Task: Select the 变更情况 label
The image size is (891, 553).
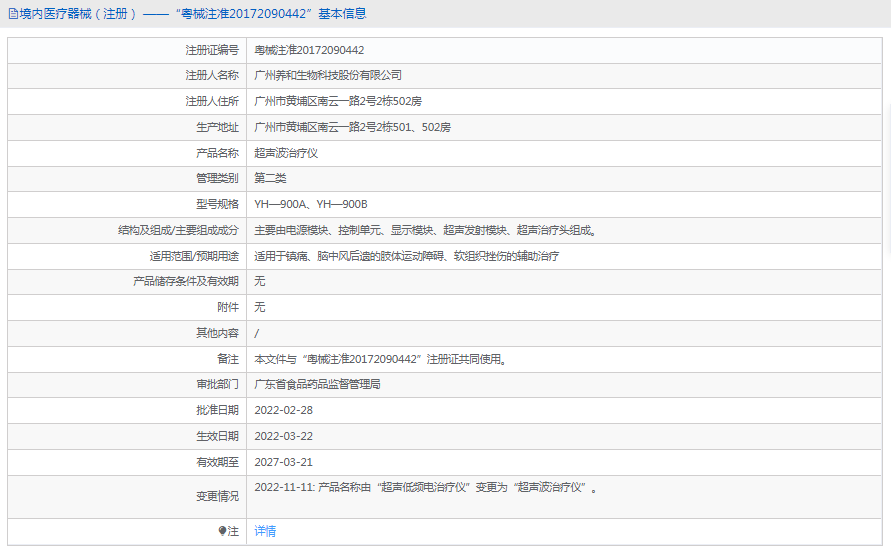Action: tap(218, 497)
